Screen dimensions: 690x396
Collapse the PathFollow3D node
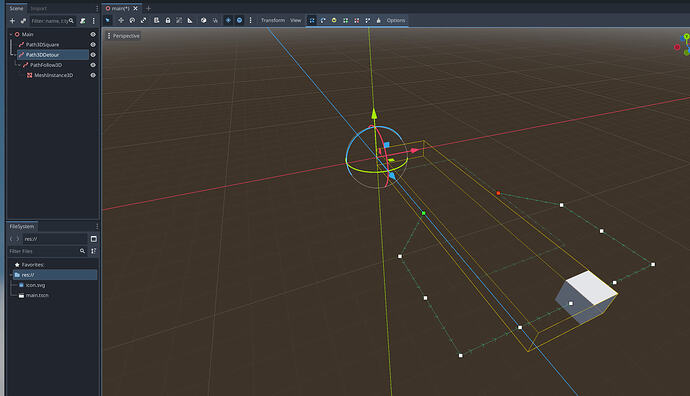pos(19,65)
